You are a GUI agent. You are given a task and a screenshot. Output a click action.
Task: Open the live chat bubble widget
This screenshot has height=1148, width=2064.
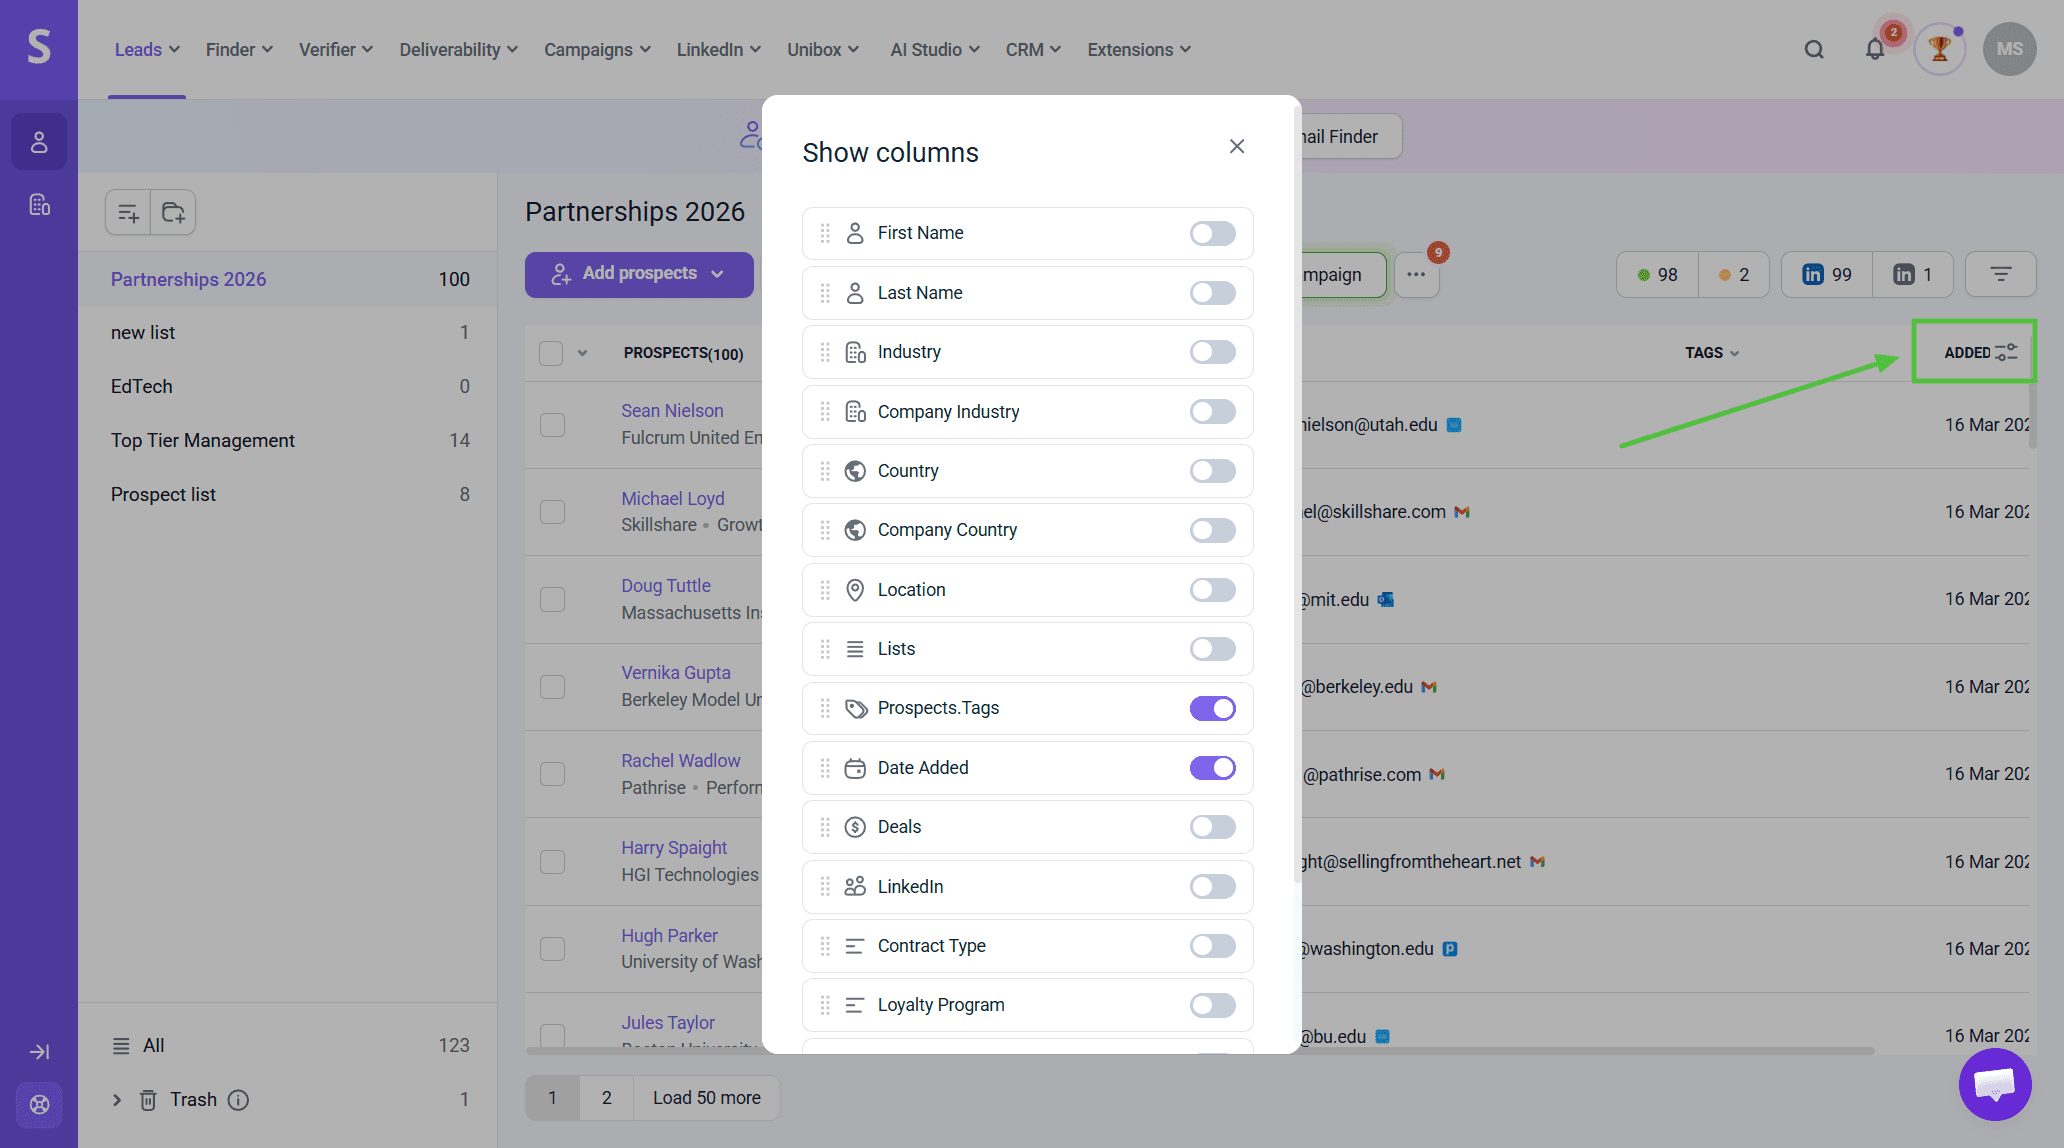[1994, 1084]
